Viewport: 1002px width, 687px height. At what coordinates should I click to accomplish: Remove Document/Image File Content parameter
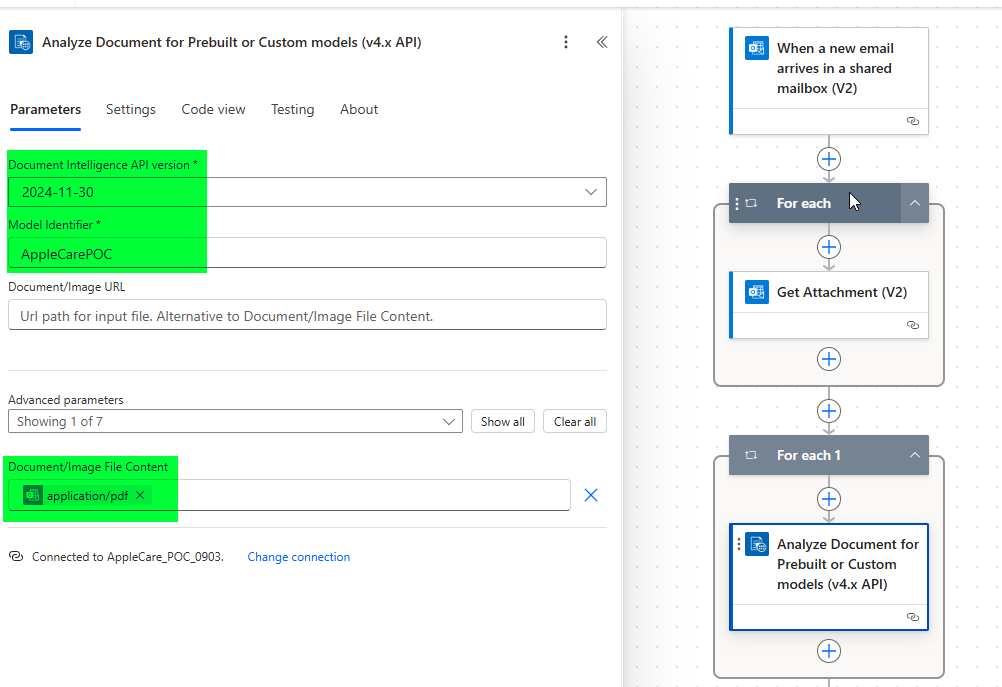(x=590, y=495)
